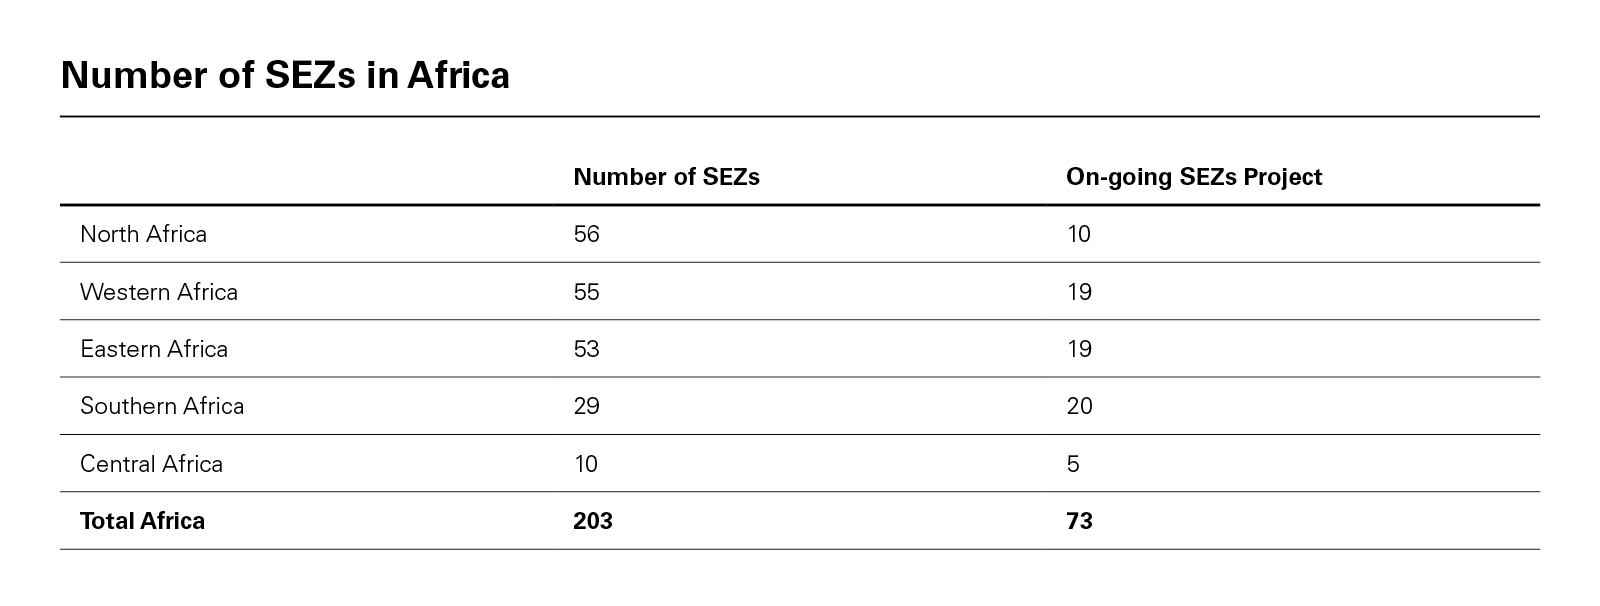Image resolution: width=1600 pixels, height=606 pixels.
Task: Click the bold 'Total Africa' row label
Action: (x=142, y=521)
